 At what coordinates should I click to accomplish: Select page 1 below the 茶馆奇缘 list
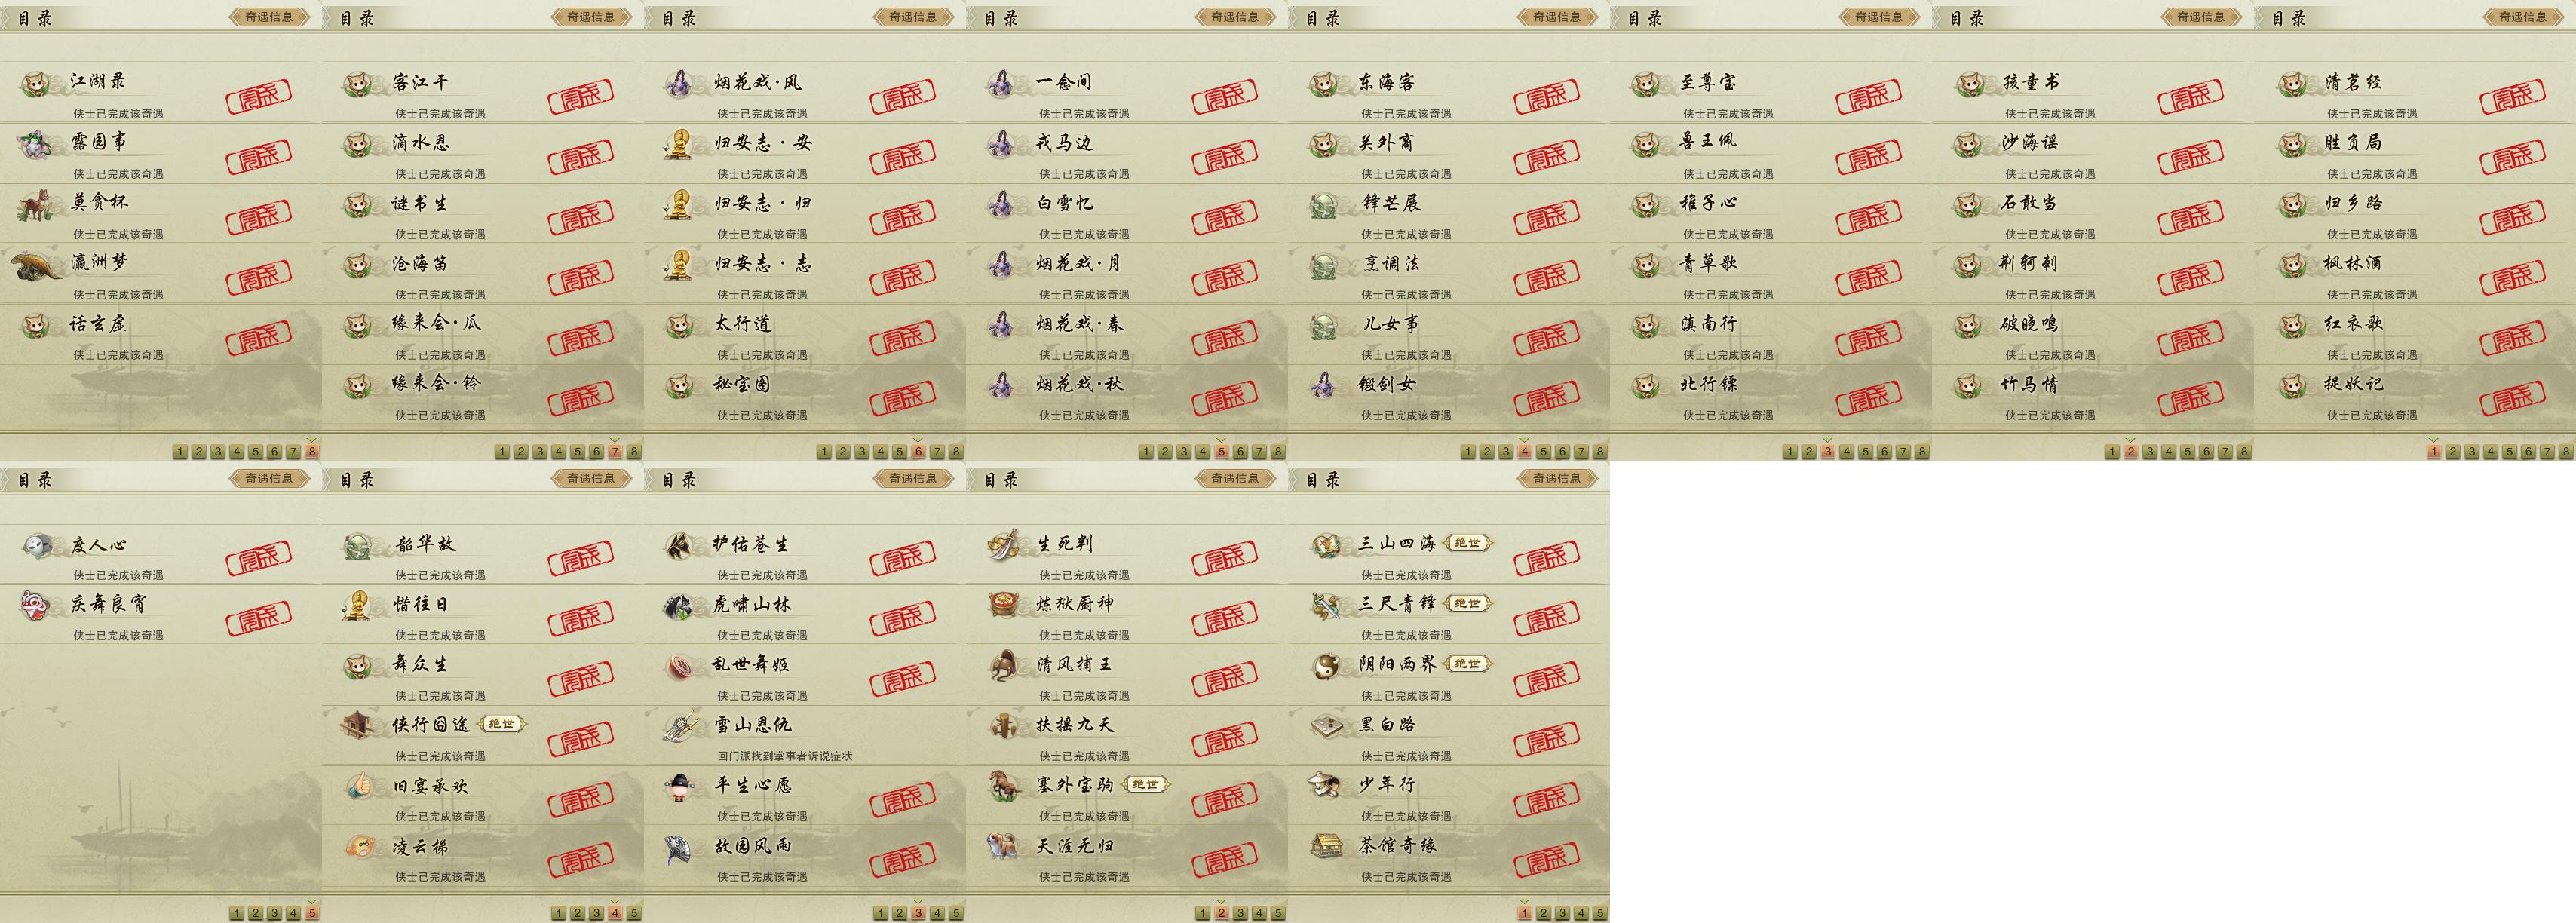point(1524,913)
